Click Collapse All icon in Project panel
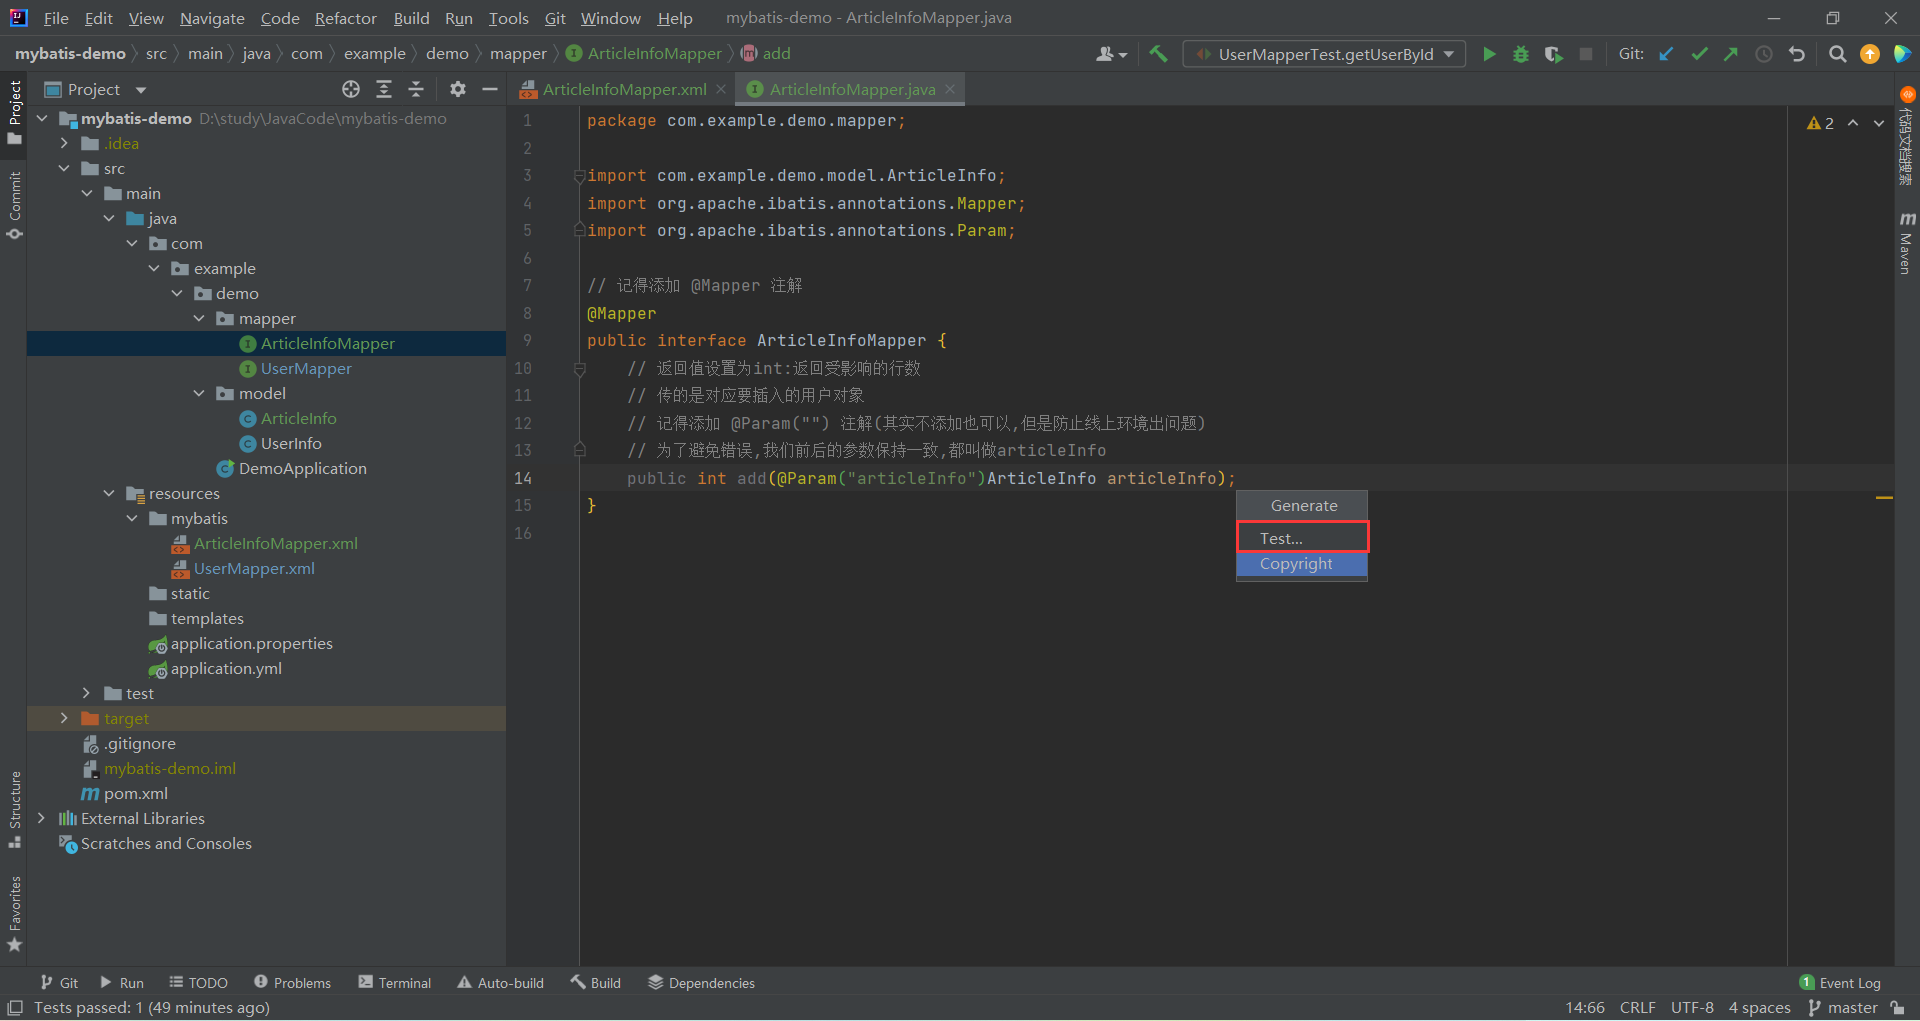 coord(416,89)
